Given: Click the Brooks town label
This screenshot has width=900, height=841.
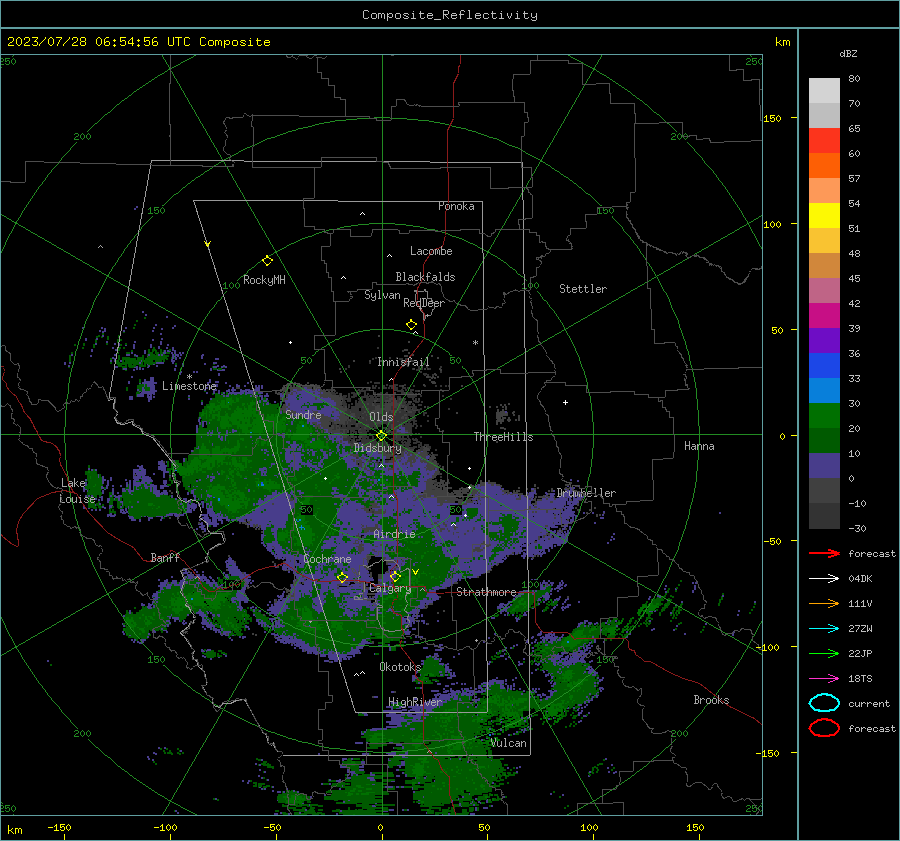Looking at the screenshot, I should click(x=711, y=700).
